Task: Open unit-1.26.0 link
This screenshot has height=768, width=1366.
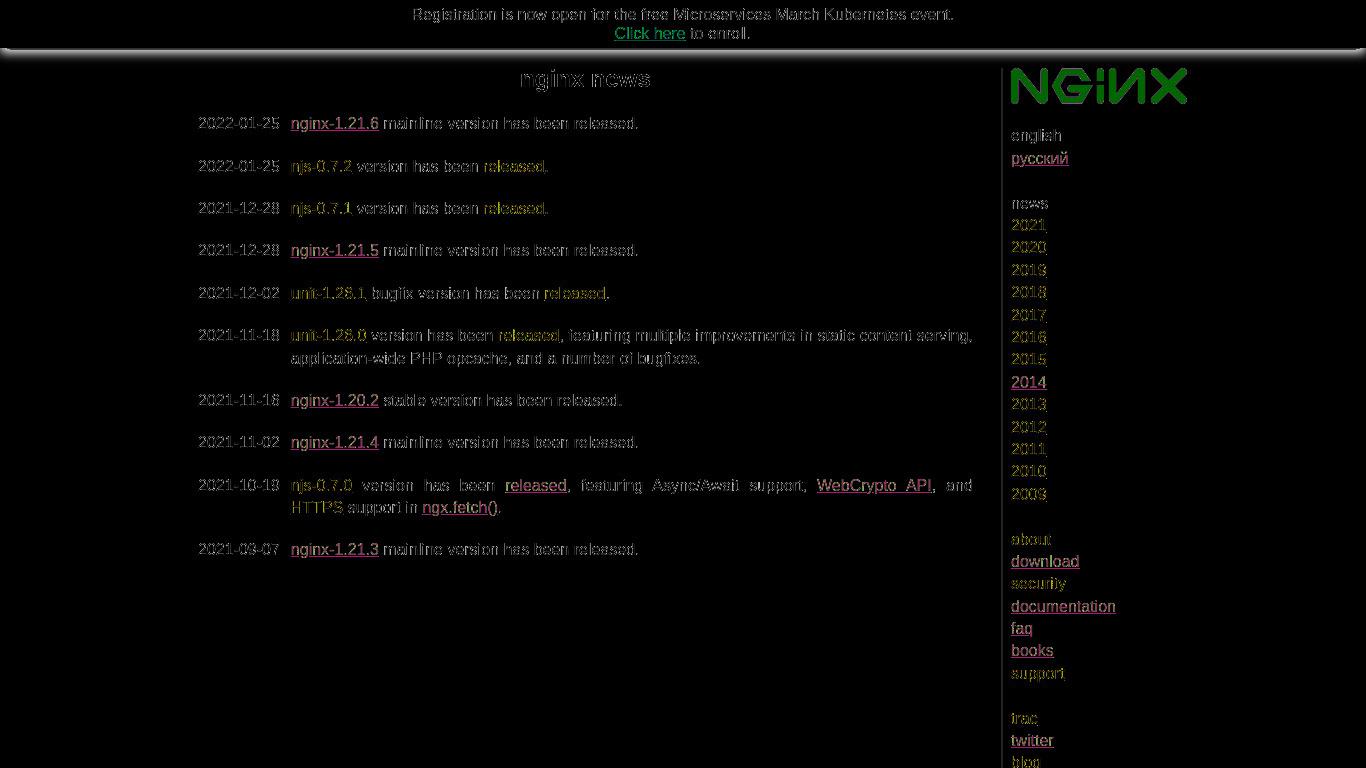Action: click(x=328, y=336)
